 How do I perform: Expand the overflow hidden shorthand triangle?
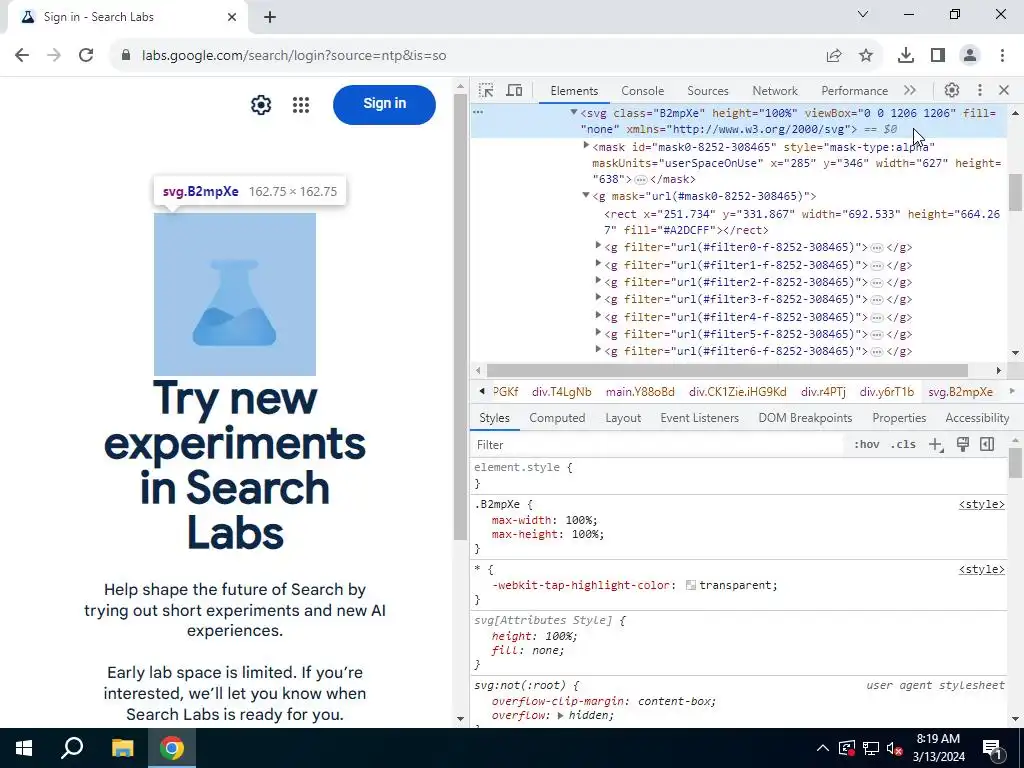point(560,716)
